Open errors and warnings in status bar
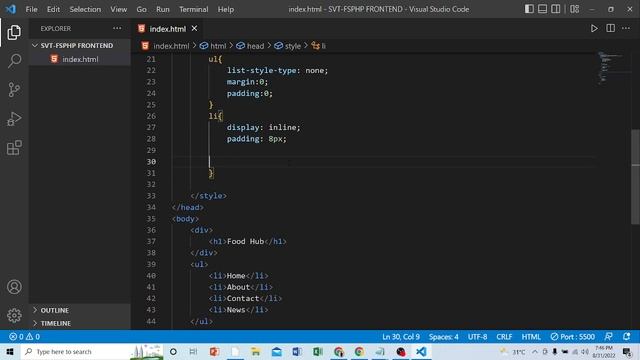 (x=24, y=337)
